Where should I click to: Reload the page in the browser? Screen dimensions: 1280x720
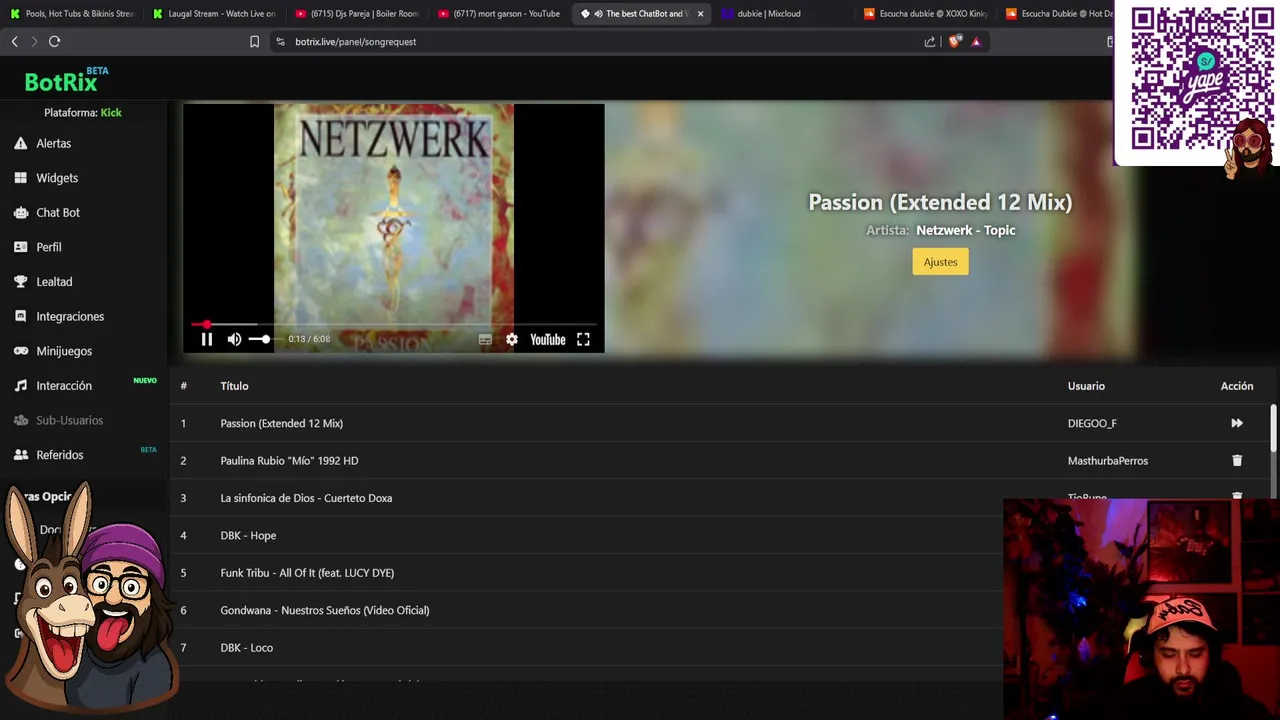(54, 41)
